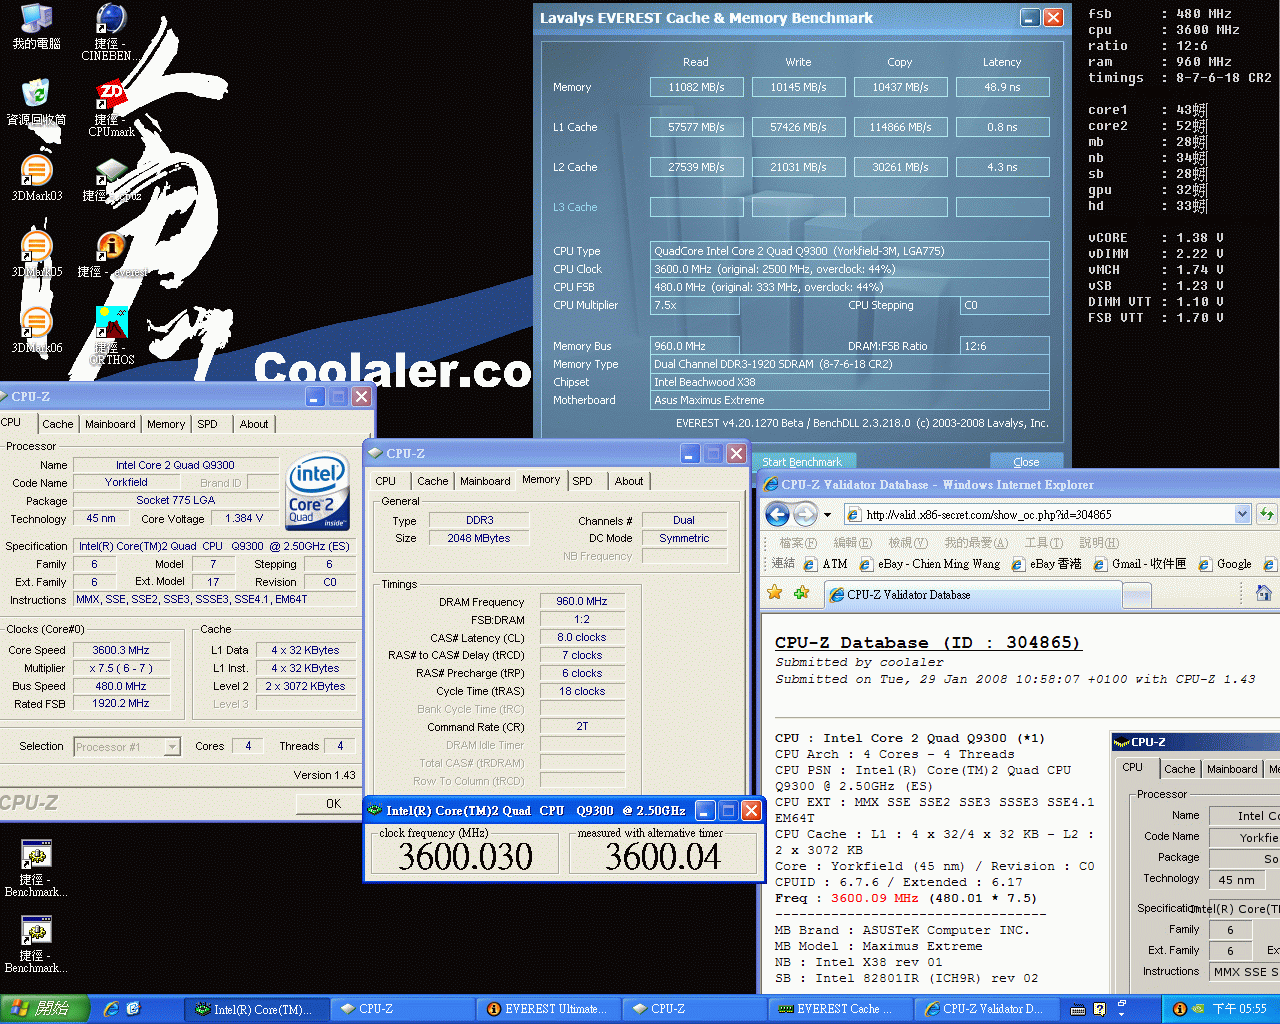Image resolution: width=1280 pixels, height=1024 pixels.
Task: Expand the recent pages arrow in Internet Explorer
Action: pyautogui.click(x=828, y=515)
